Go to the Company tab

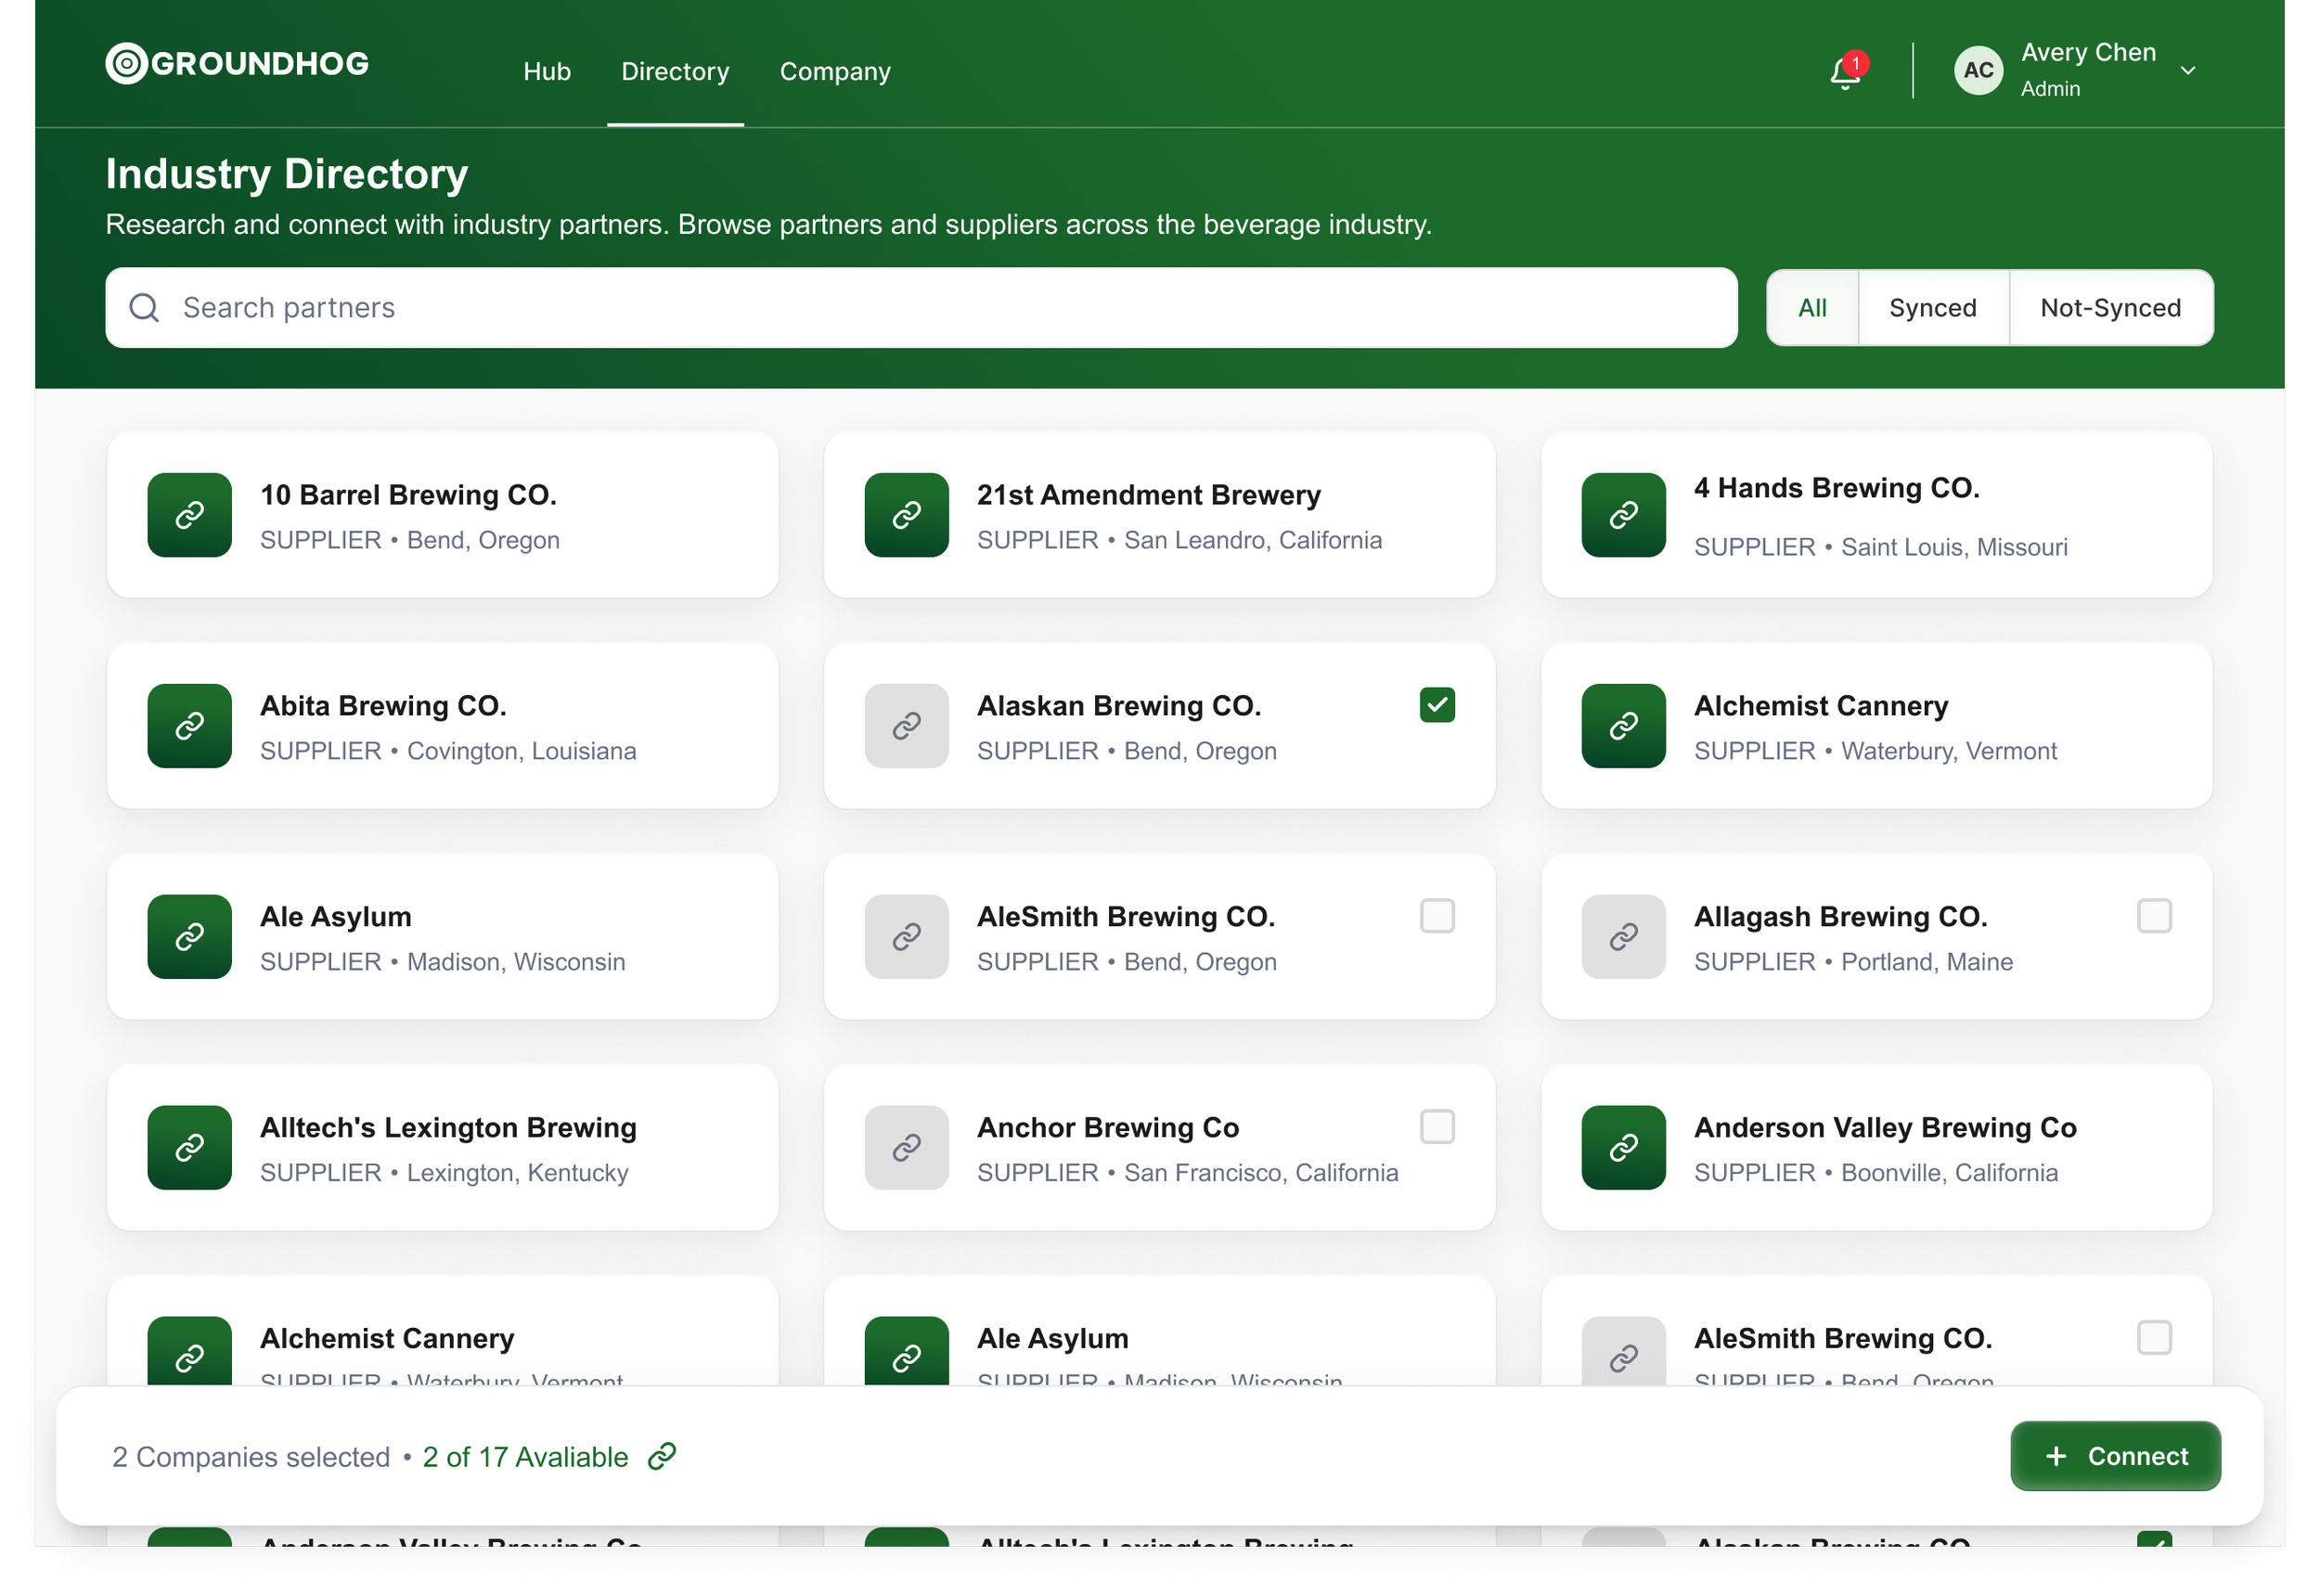coord(835,71)
